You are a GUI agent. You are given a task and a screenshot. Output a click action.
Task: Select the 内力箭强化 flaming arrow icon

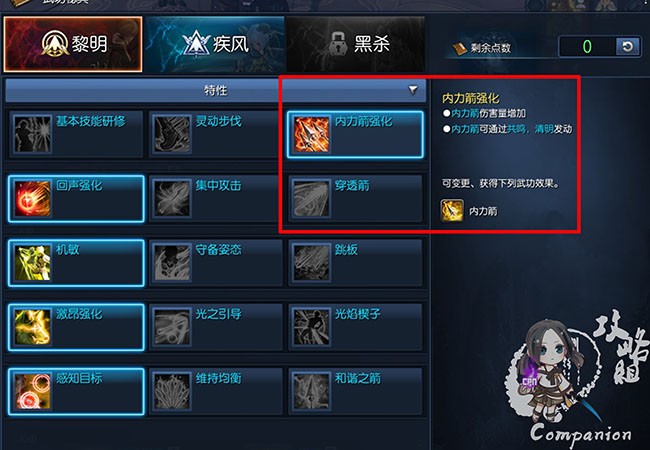click(311, 134)
